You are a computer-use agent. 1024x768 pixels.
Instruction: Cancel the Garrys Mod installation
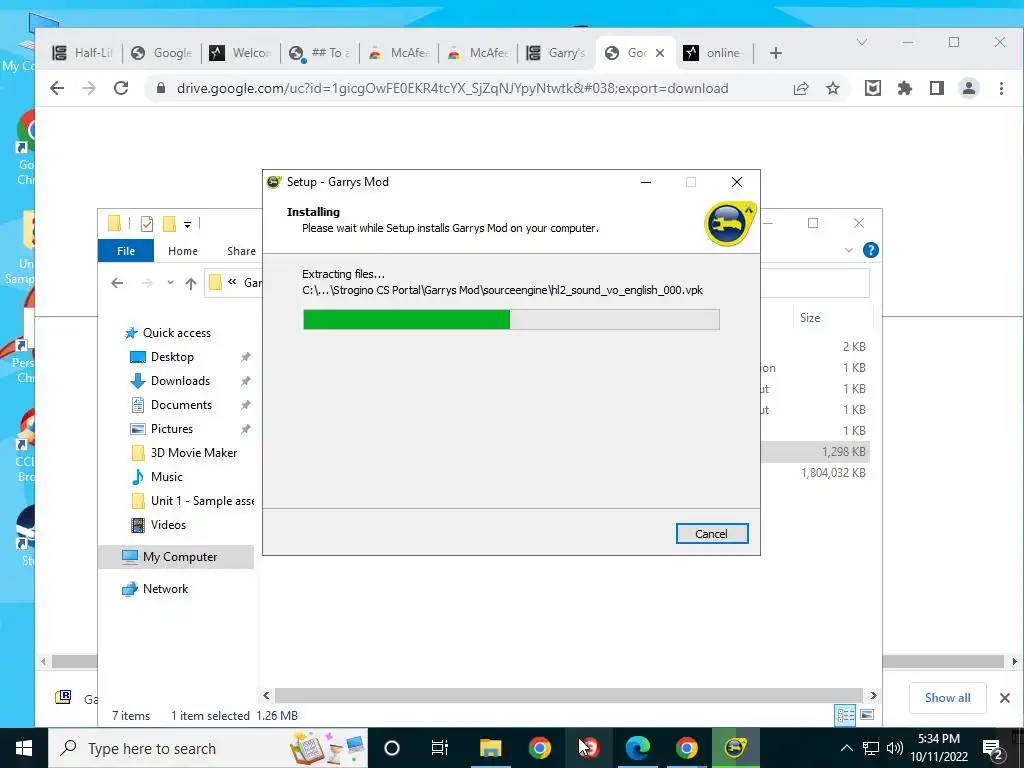point(712,534)
